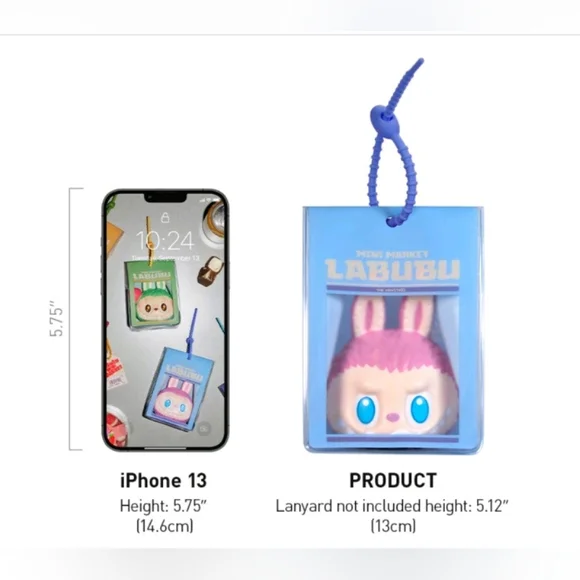This screenshot has width=580, height=580.
Task: Click the phone's status bar signal icons
Action: 210,200
